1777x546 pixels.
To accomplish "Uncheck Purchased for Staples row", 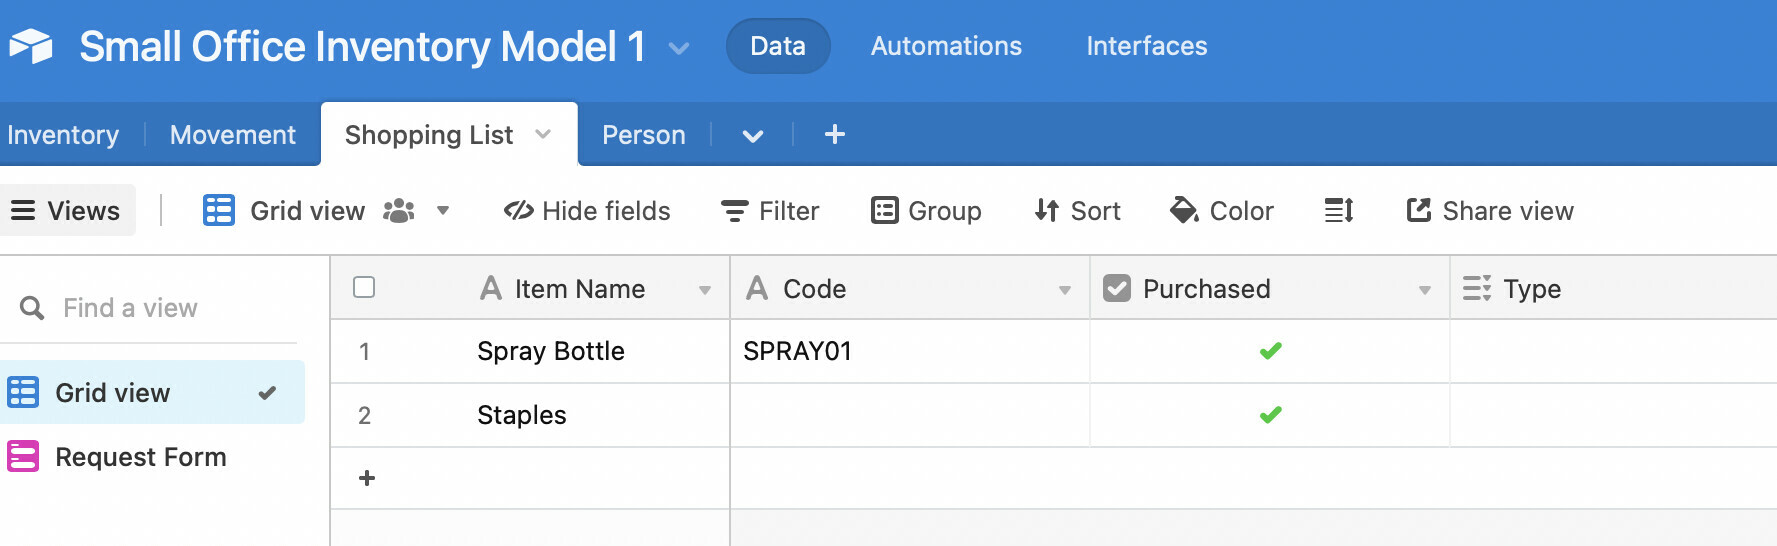I will click(1270, 415).
